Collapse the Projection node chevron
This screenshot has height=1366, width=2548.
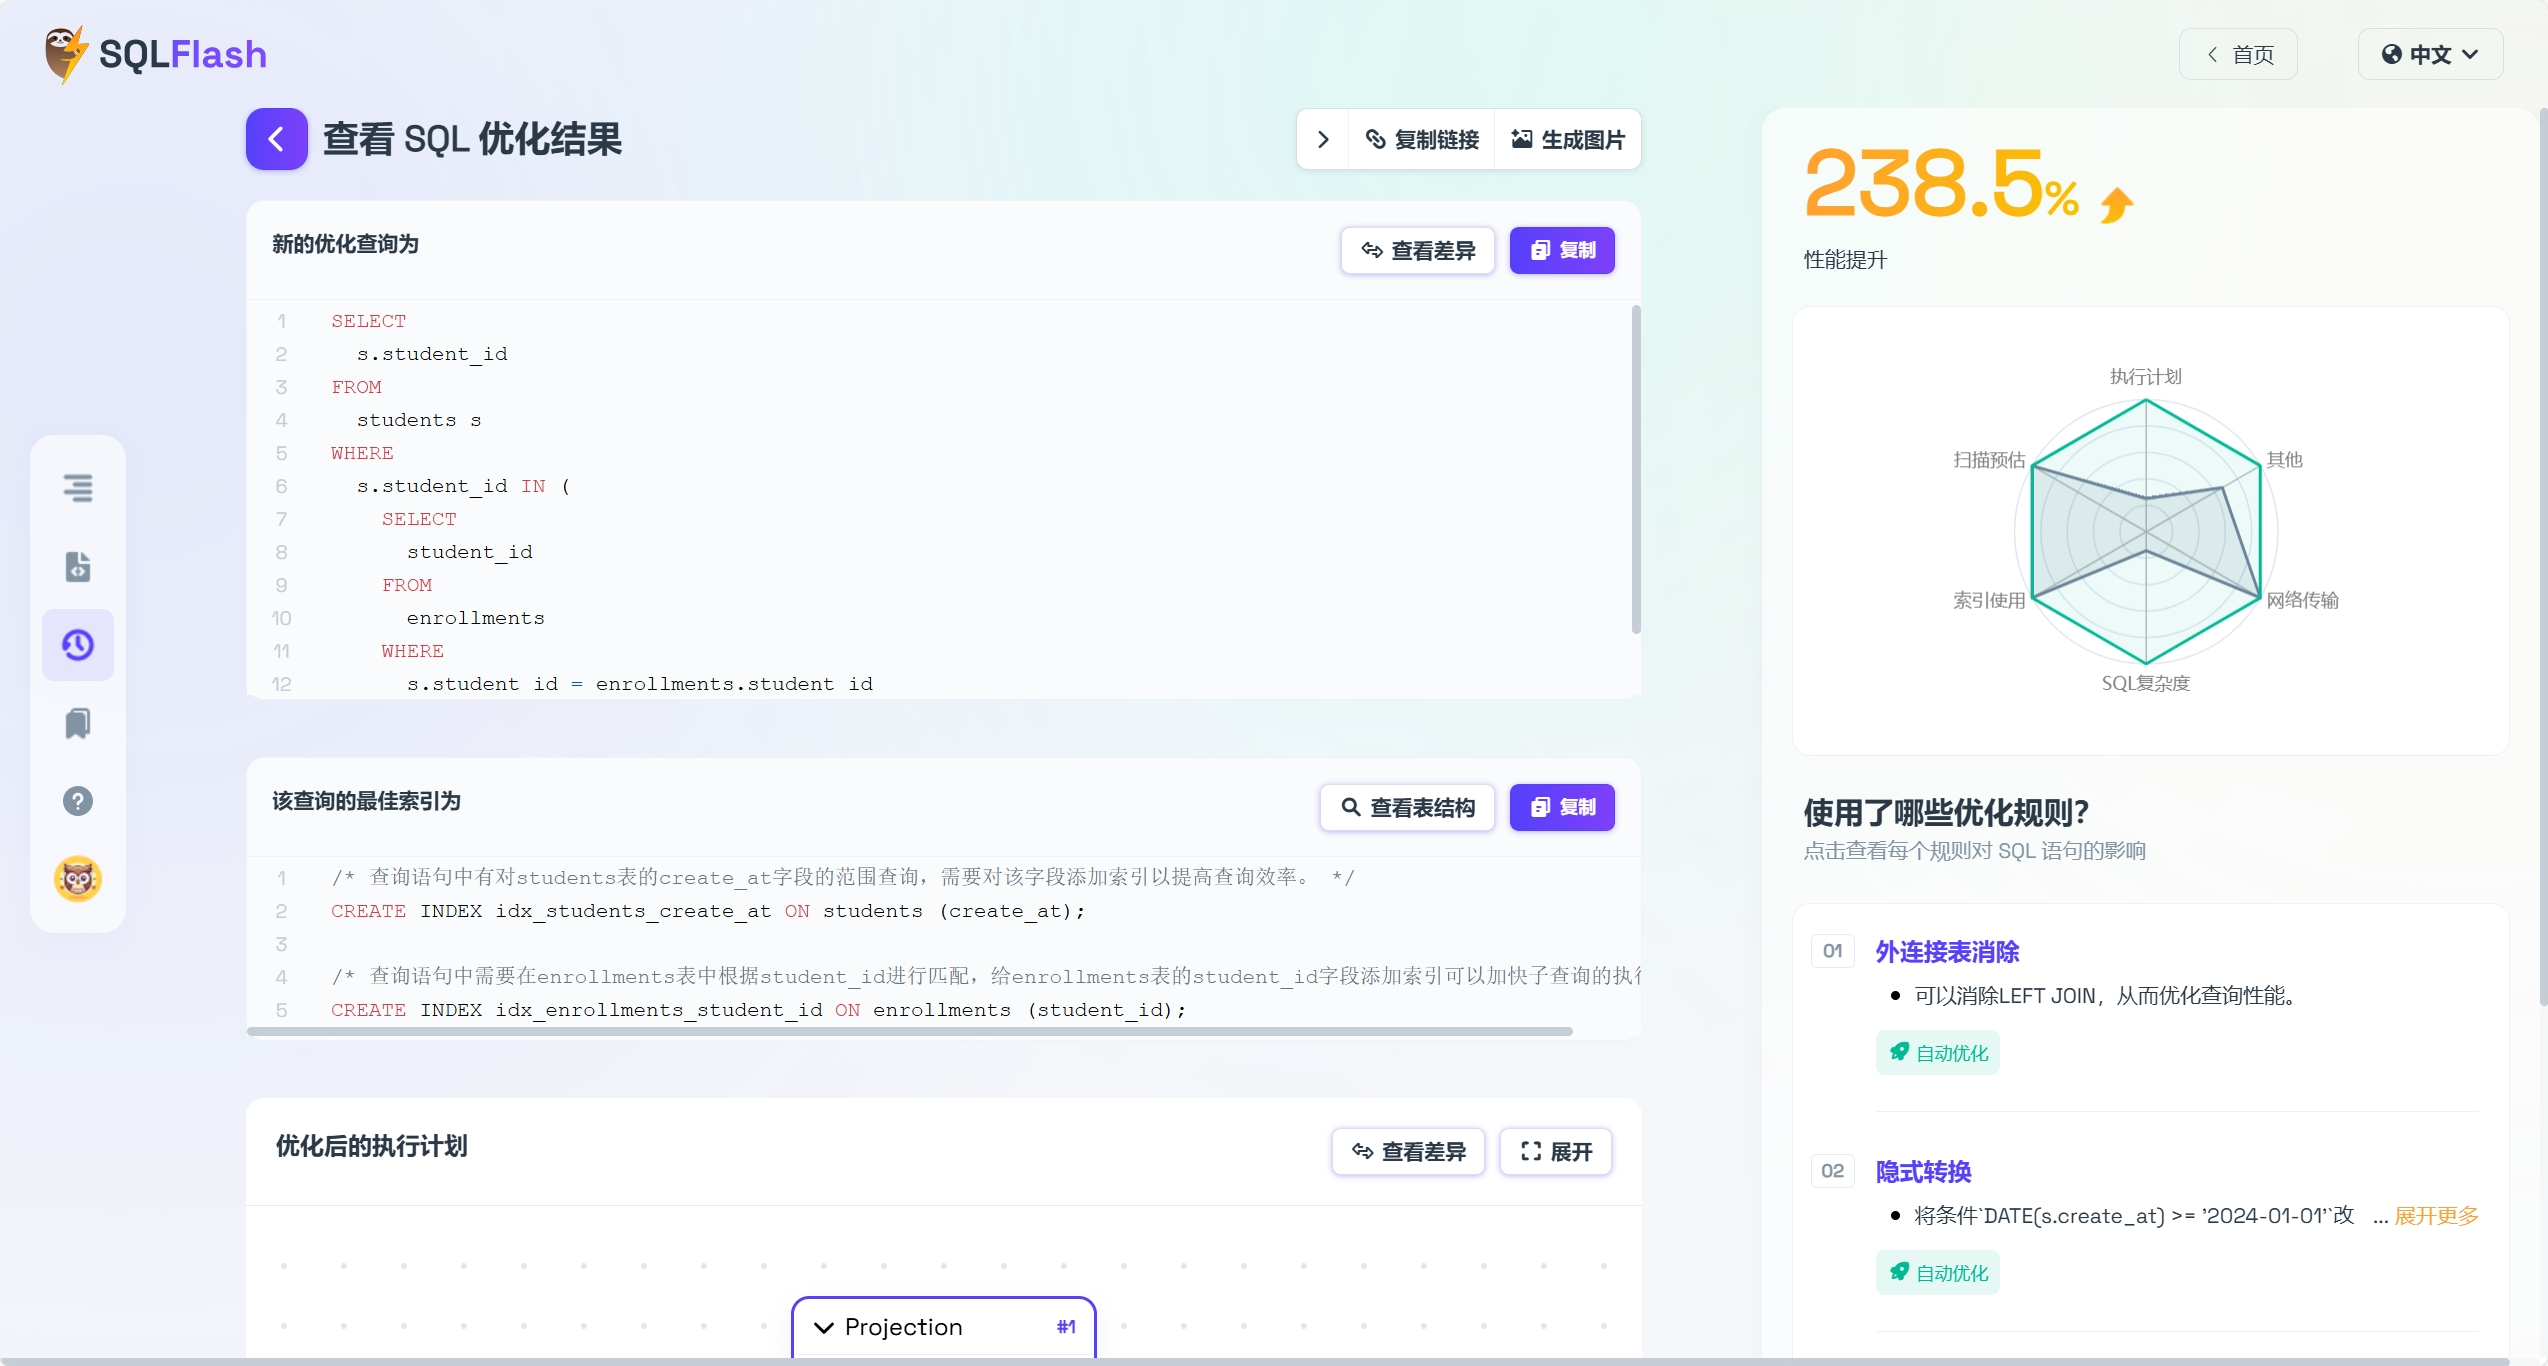pyautogui.click(x=824, y=1328)
